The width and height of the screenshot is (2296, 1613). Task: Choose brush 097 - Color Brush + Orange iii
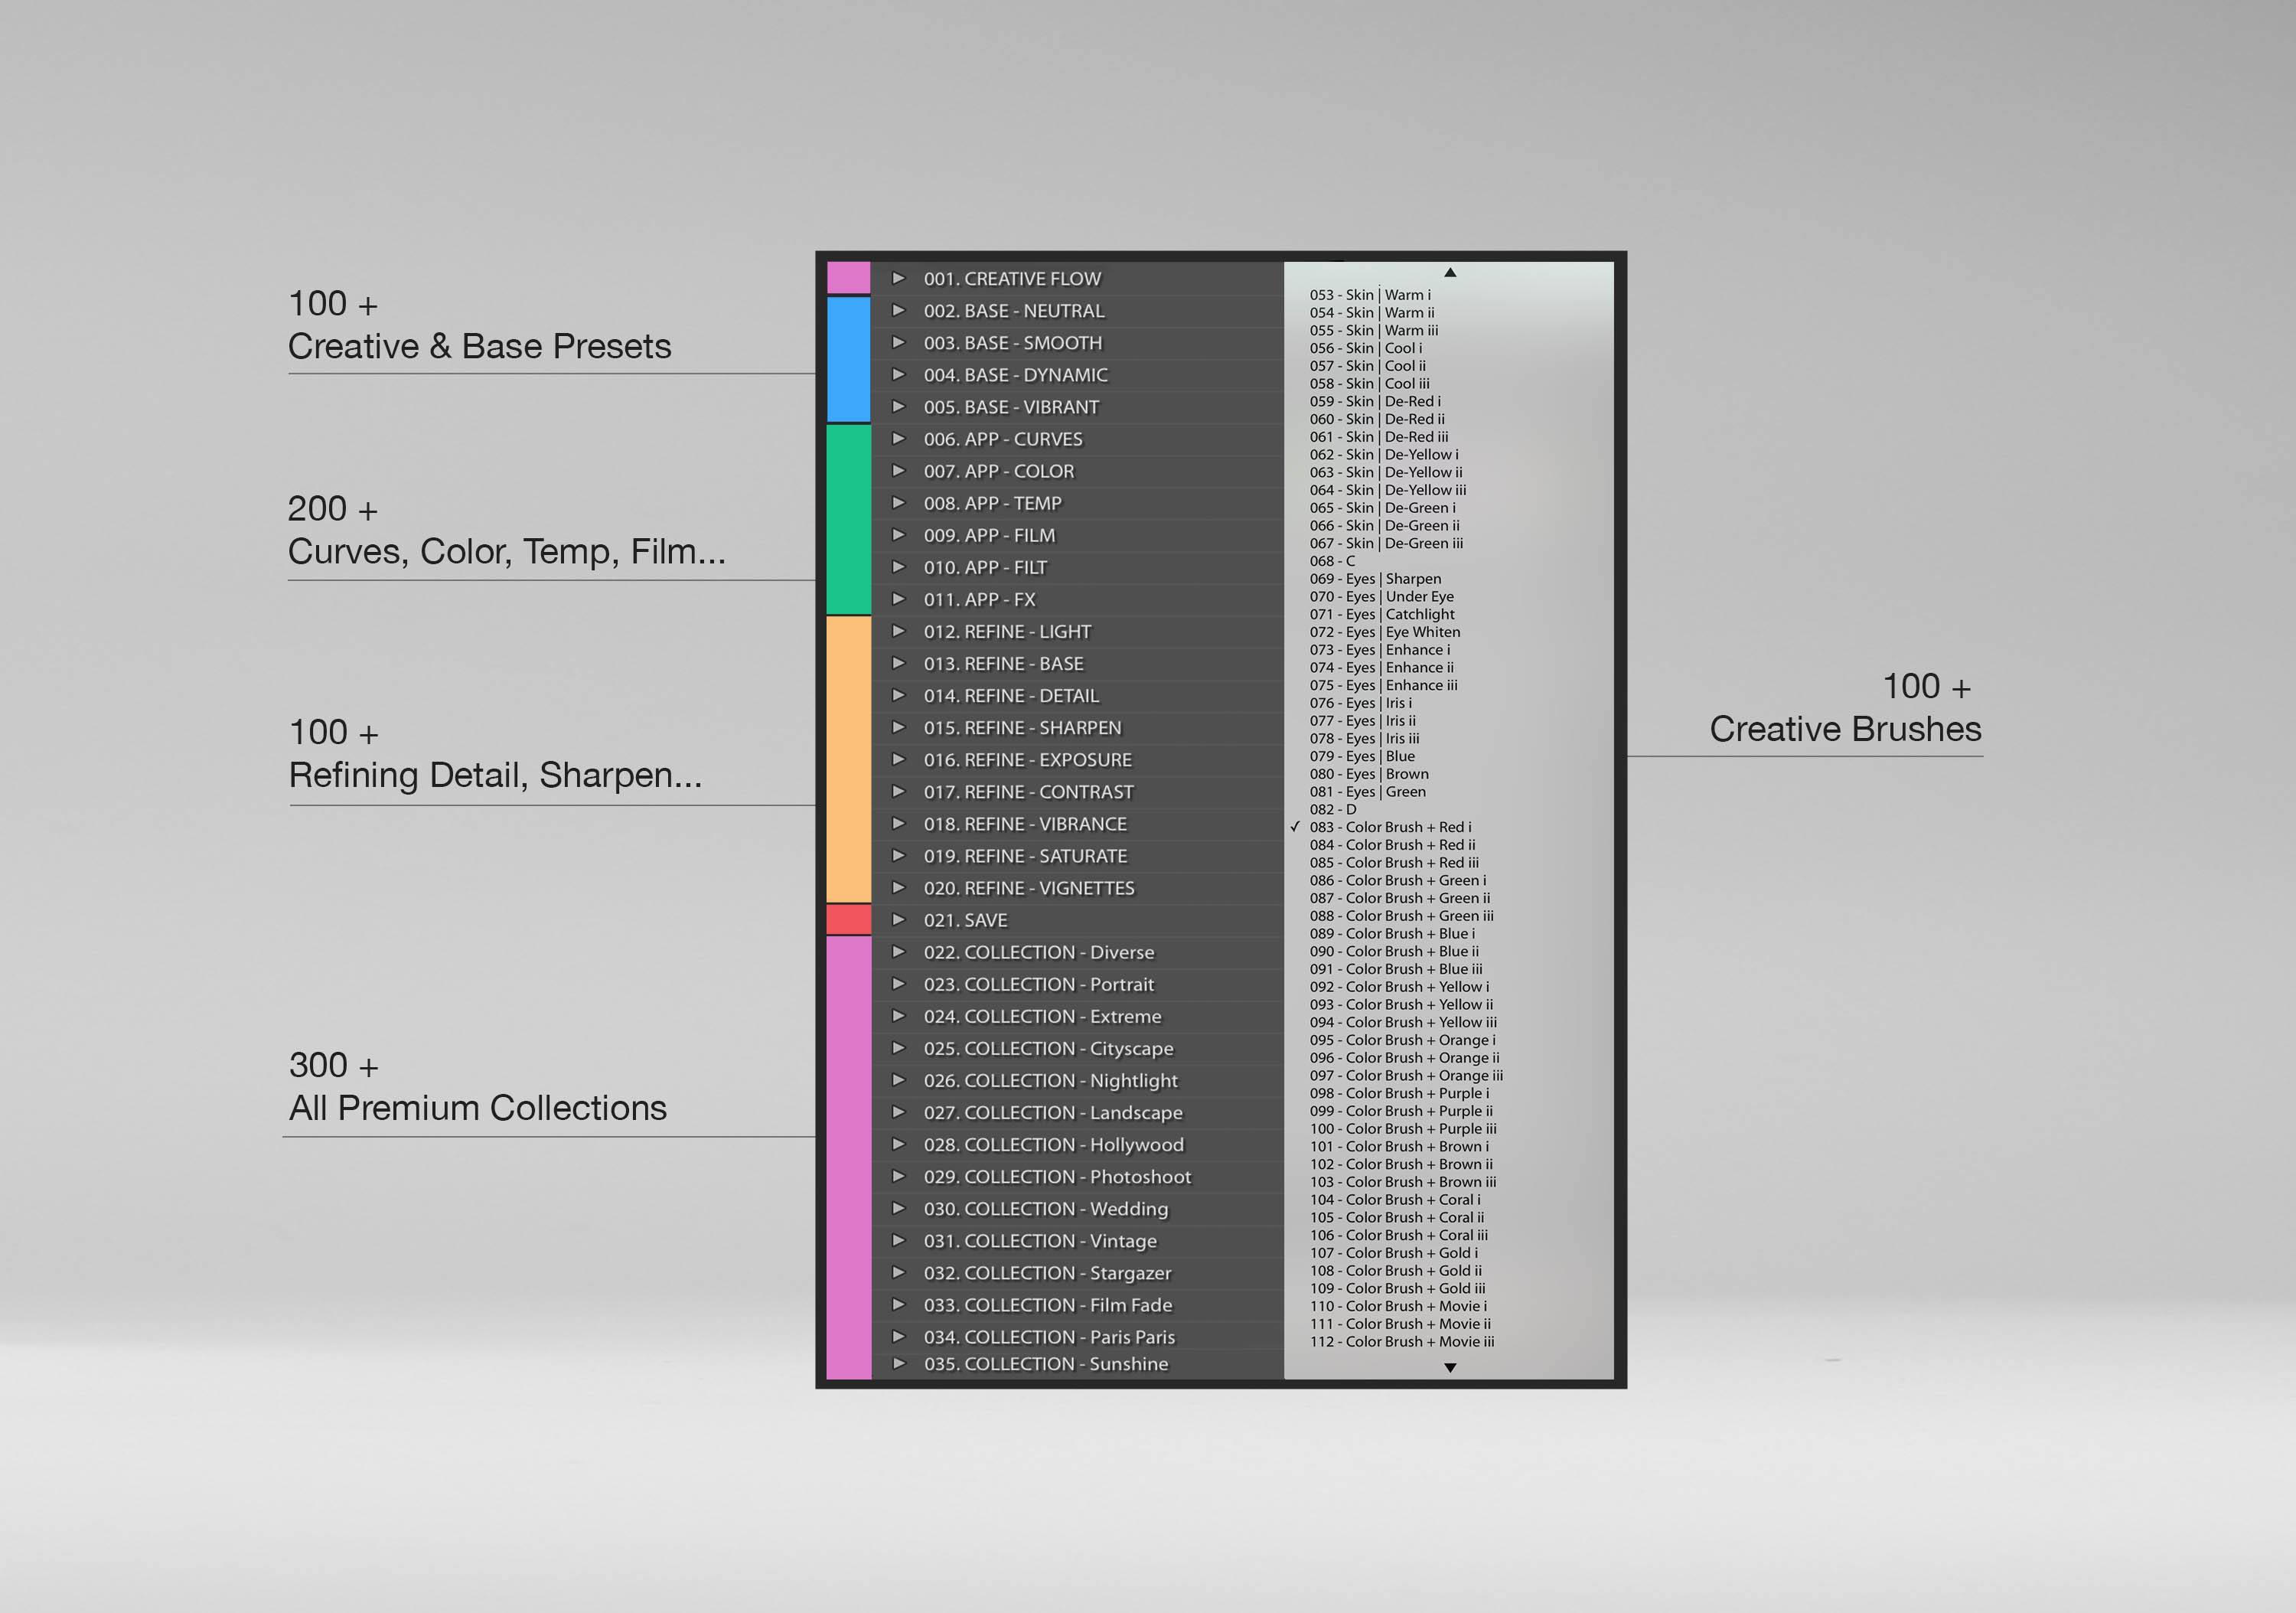click(1406, 1075)
